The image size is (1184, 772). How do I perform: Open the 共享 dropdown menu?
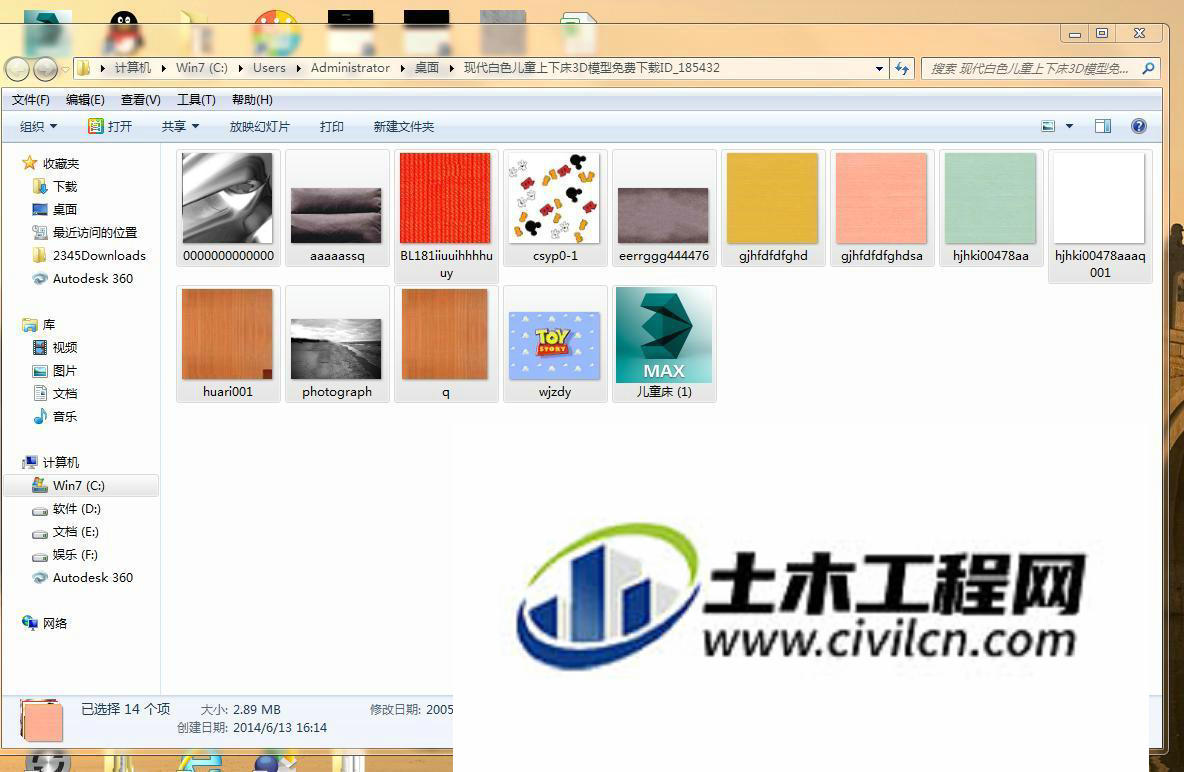coord(180,126)
